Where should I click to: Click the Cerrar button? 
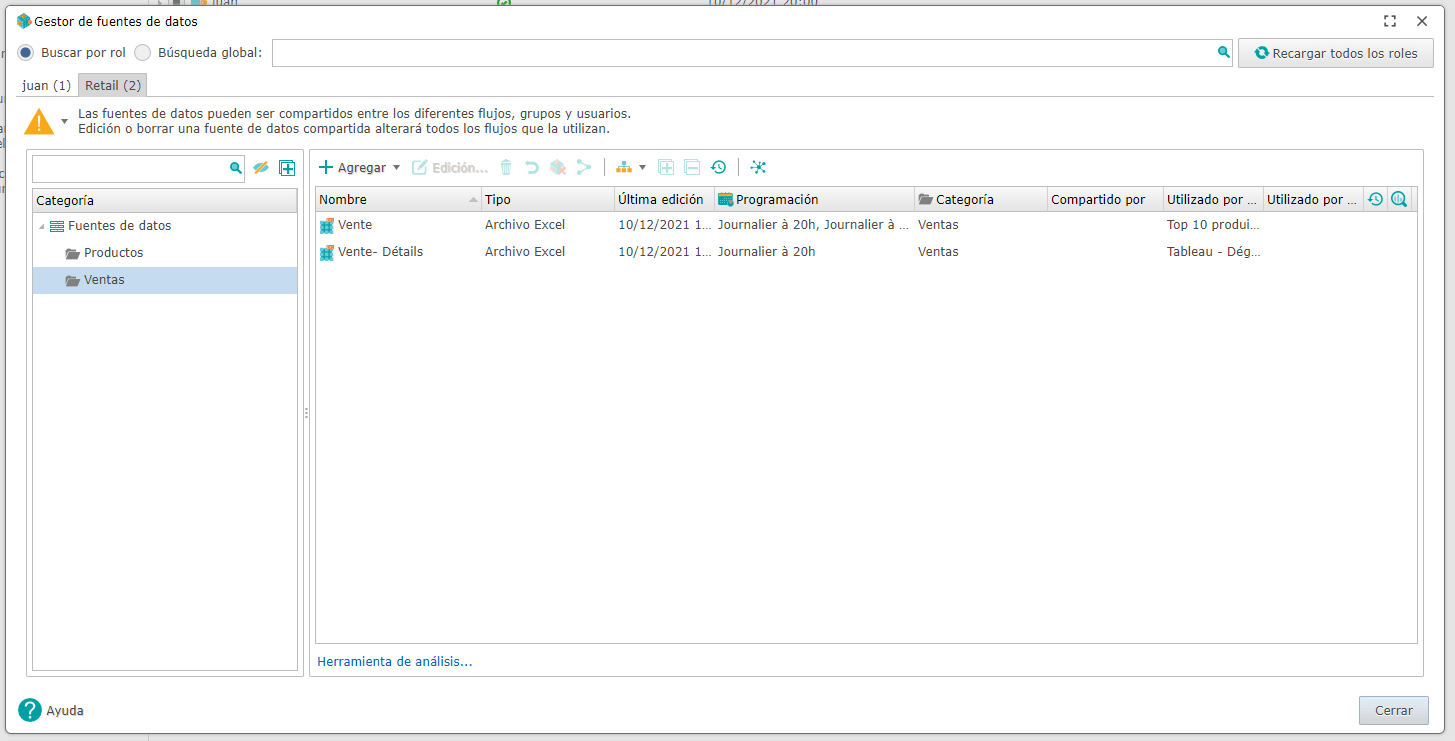(1393, 710)
